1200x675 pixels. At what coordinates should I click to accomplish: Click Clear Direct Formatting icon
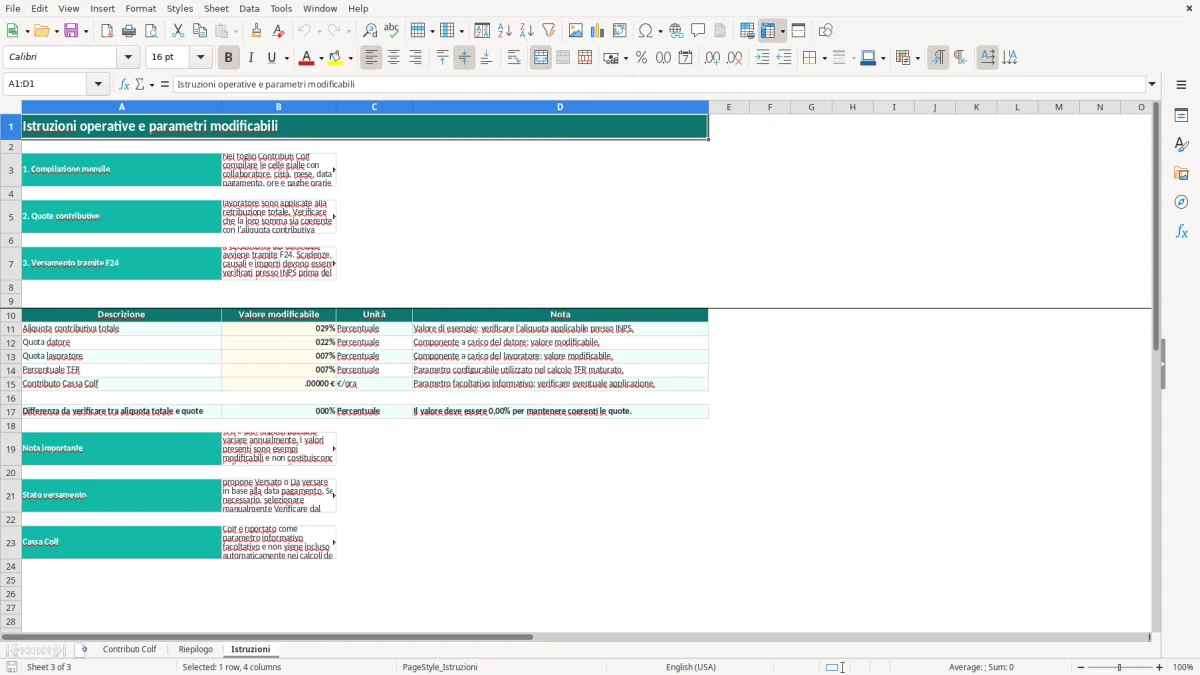279,31
